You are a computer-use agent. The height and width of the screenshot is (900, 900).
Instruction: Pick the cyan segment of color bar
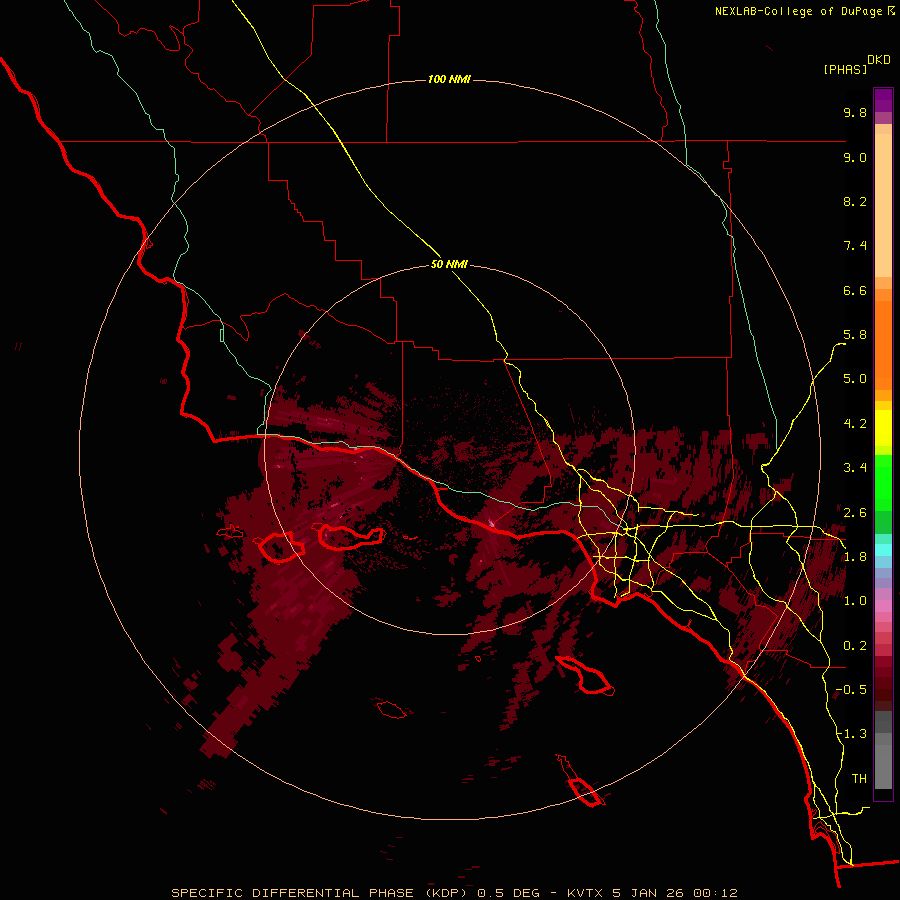coord(883,550)
